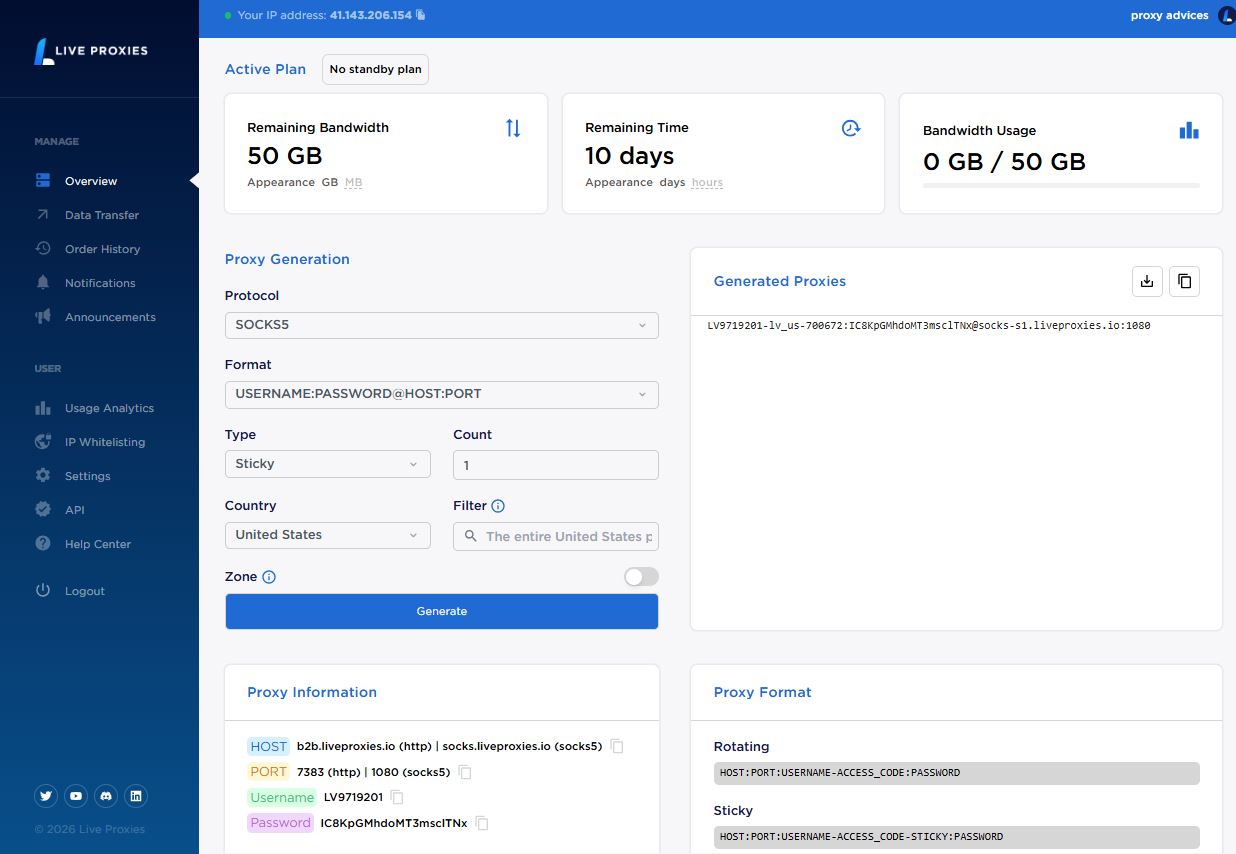The width and height of the screenshot is (1236, 854).
Task: Click the Order History clock icon
Action: tap(43, 249)
